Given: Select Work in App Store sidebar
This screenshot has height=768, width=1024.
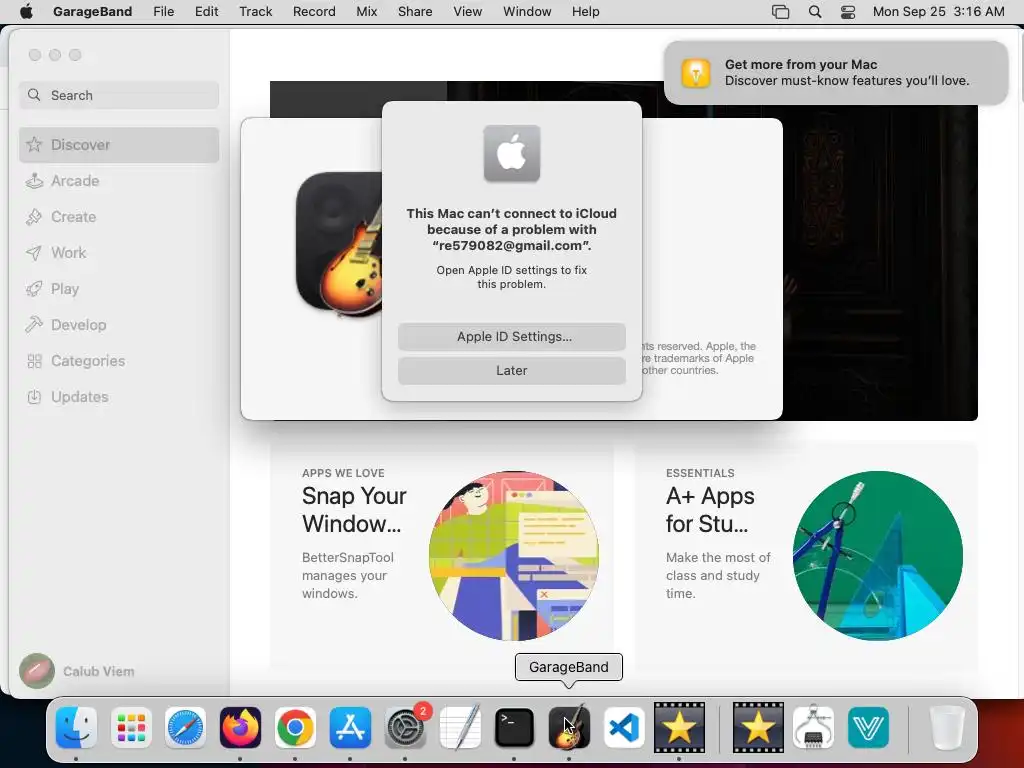Looking at the screenshot, I should 119,253.
